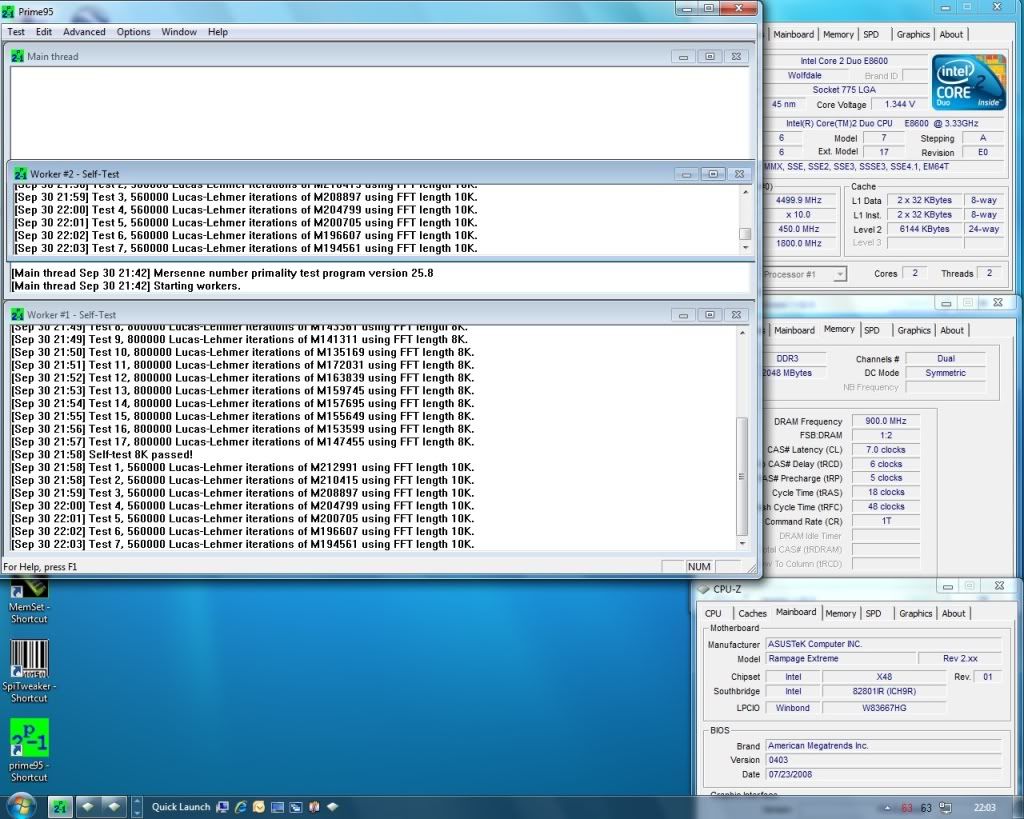This screenshot has width=1024, height=819.
Task: Click Worker #2 scrollbar up arrow
Action: 745,192
